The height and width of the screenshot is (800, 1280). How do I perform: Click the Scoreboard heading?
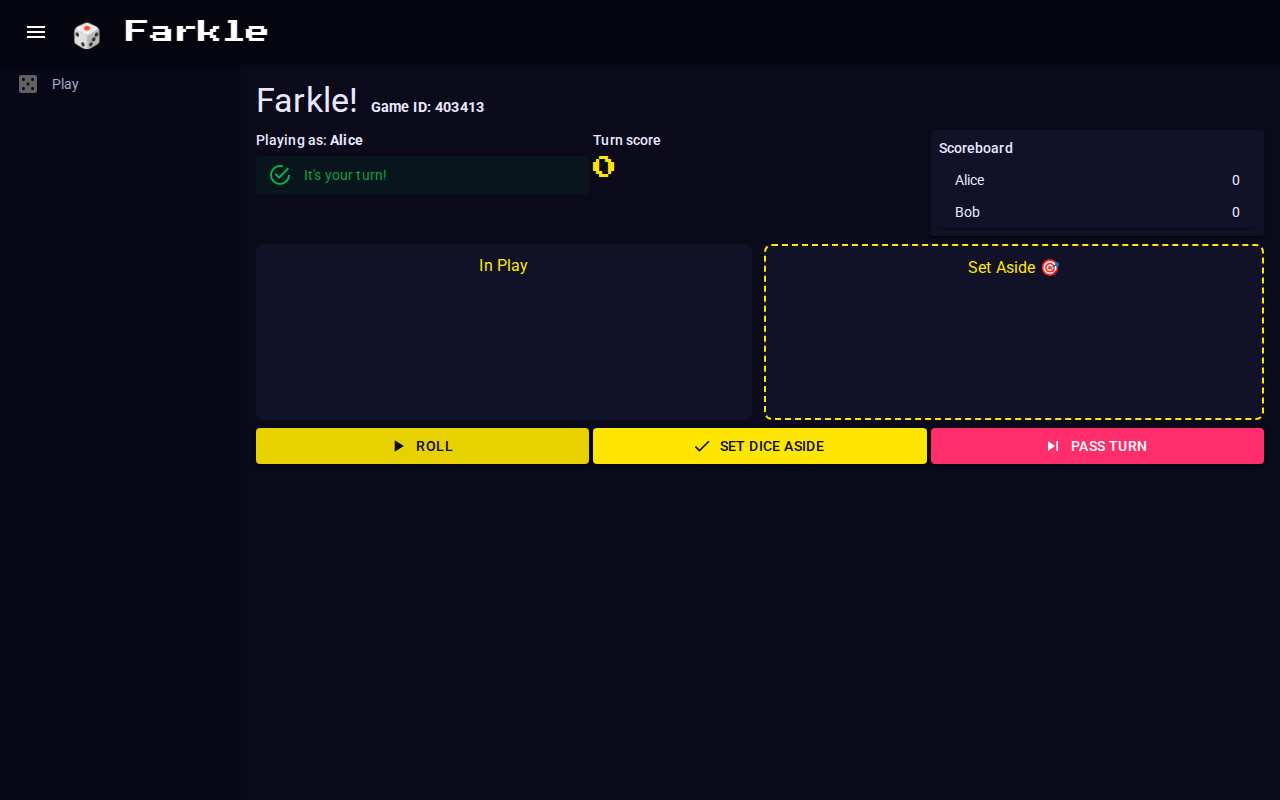pyautogui.click(x=976, y=148)
